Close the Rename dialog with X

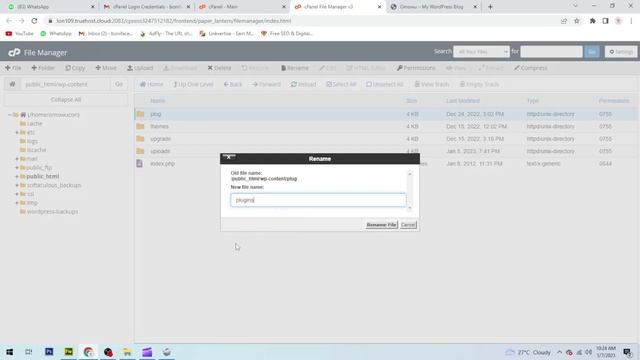229,157
